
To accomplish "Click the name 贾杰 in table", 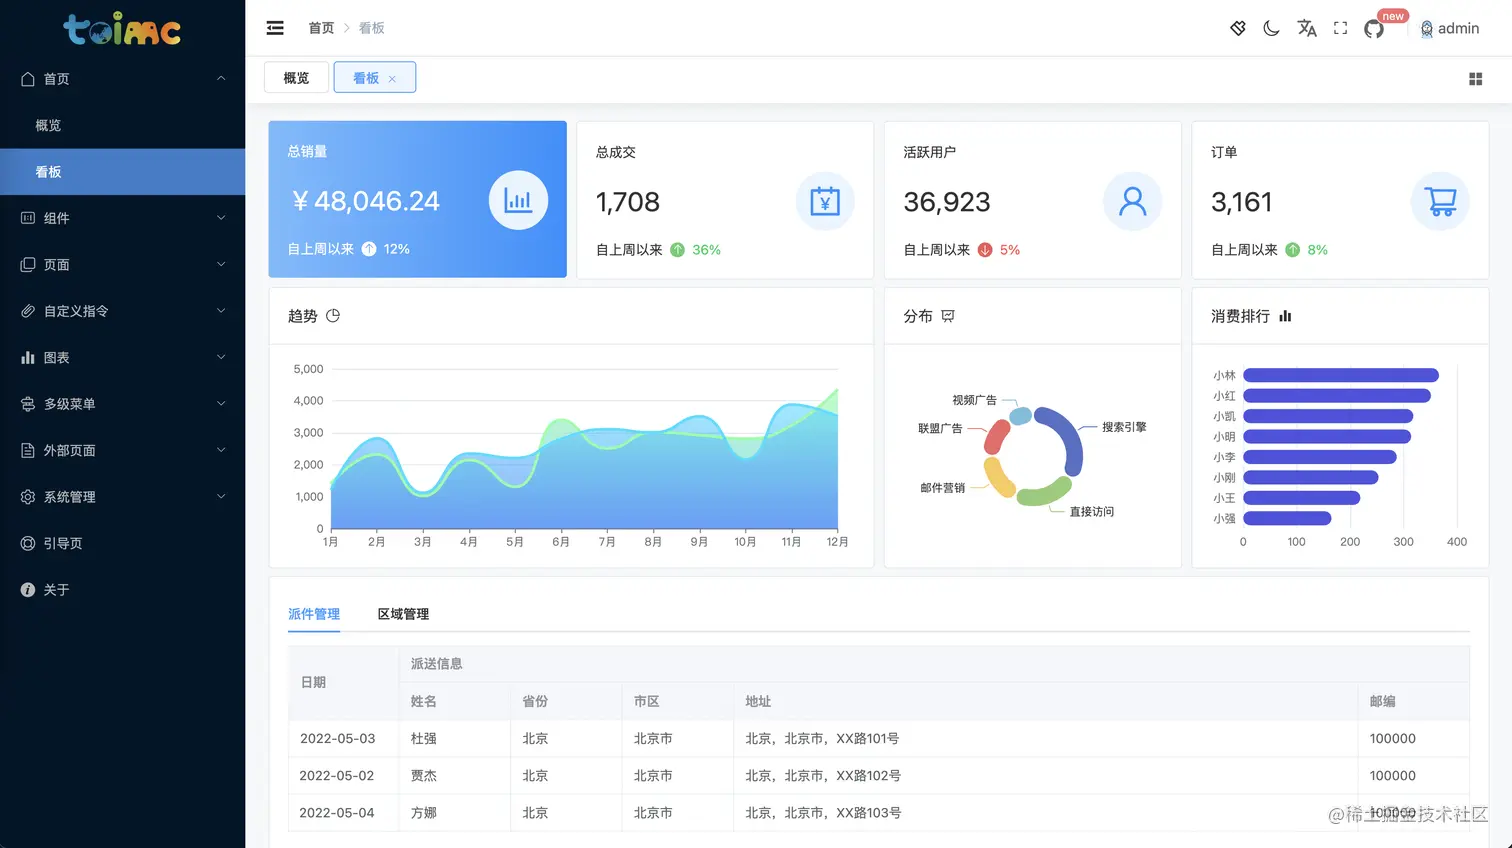I will pos(424,775).
